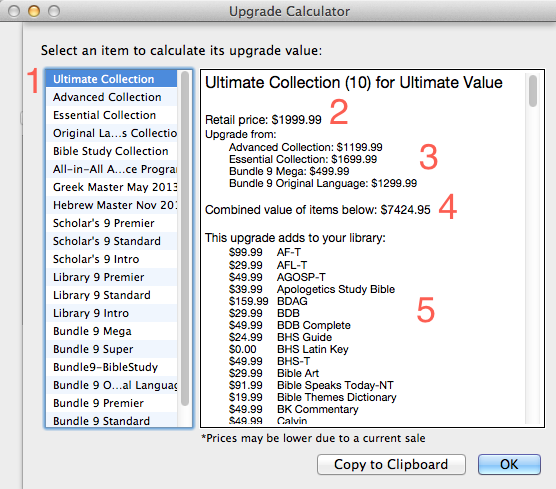Click Copy to Clipboard button
The width and height of the screenshot is (556, 489).
[x=391, y=464]
